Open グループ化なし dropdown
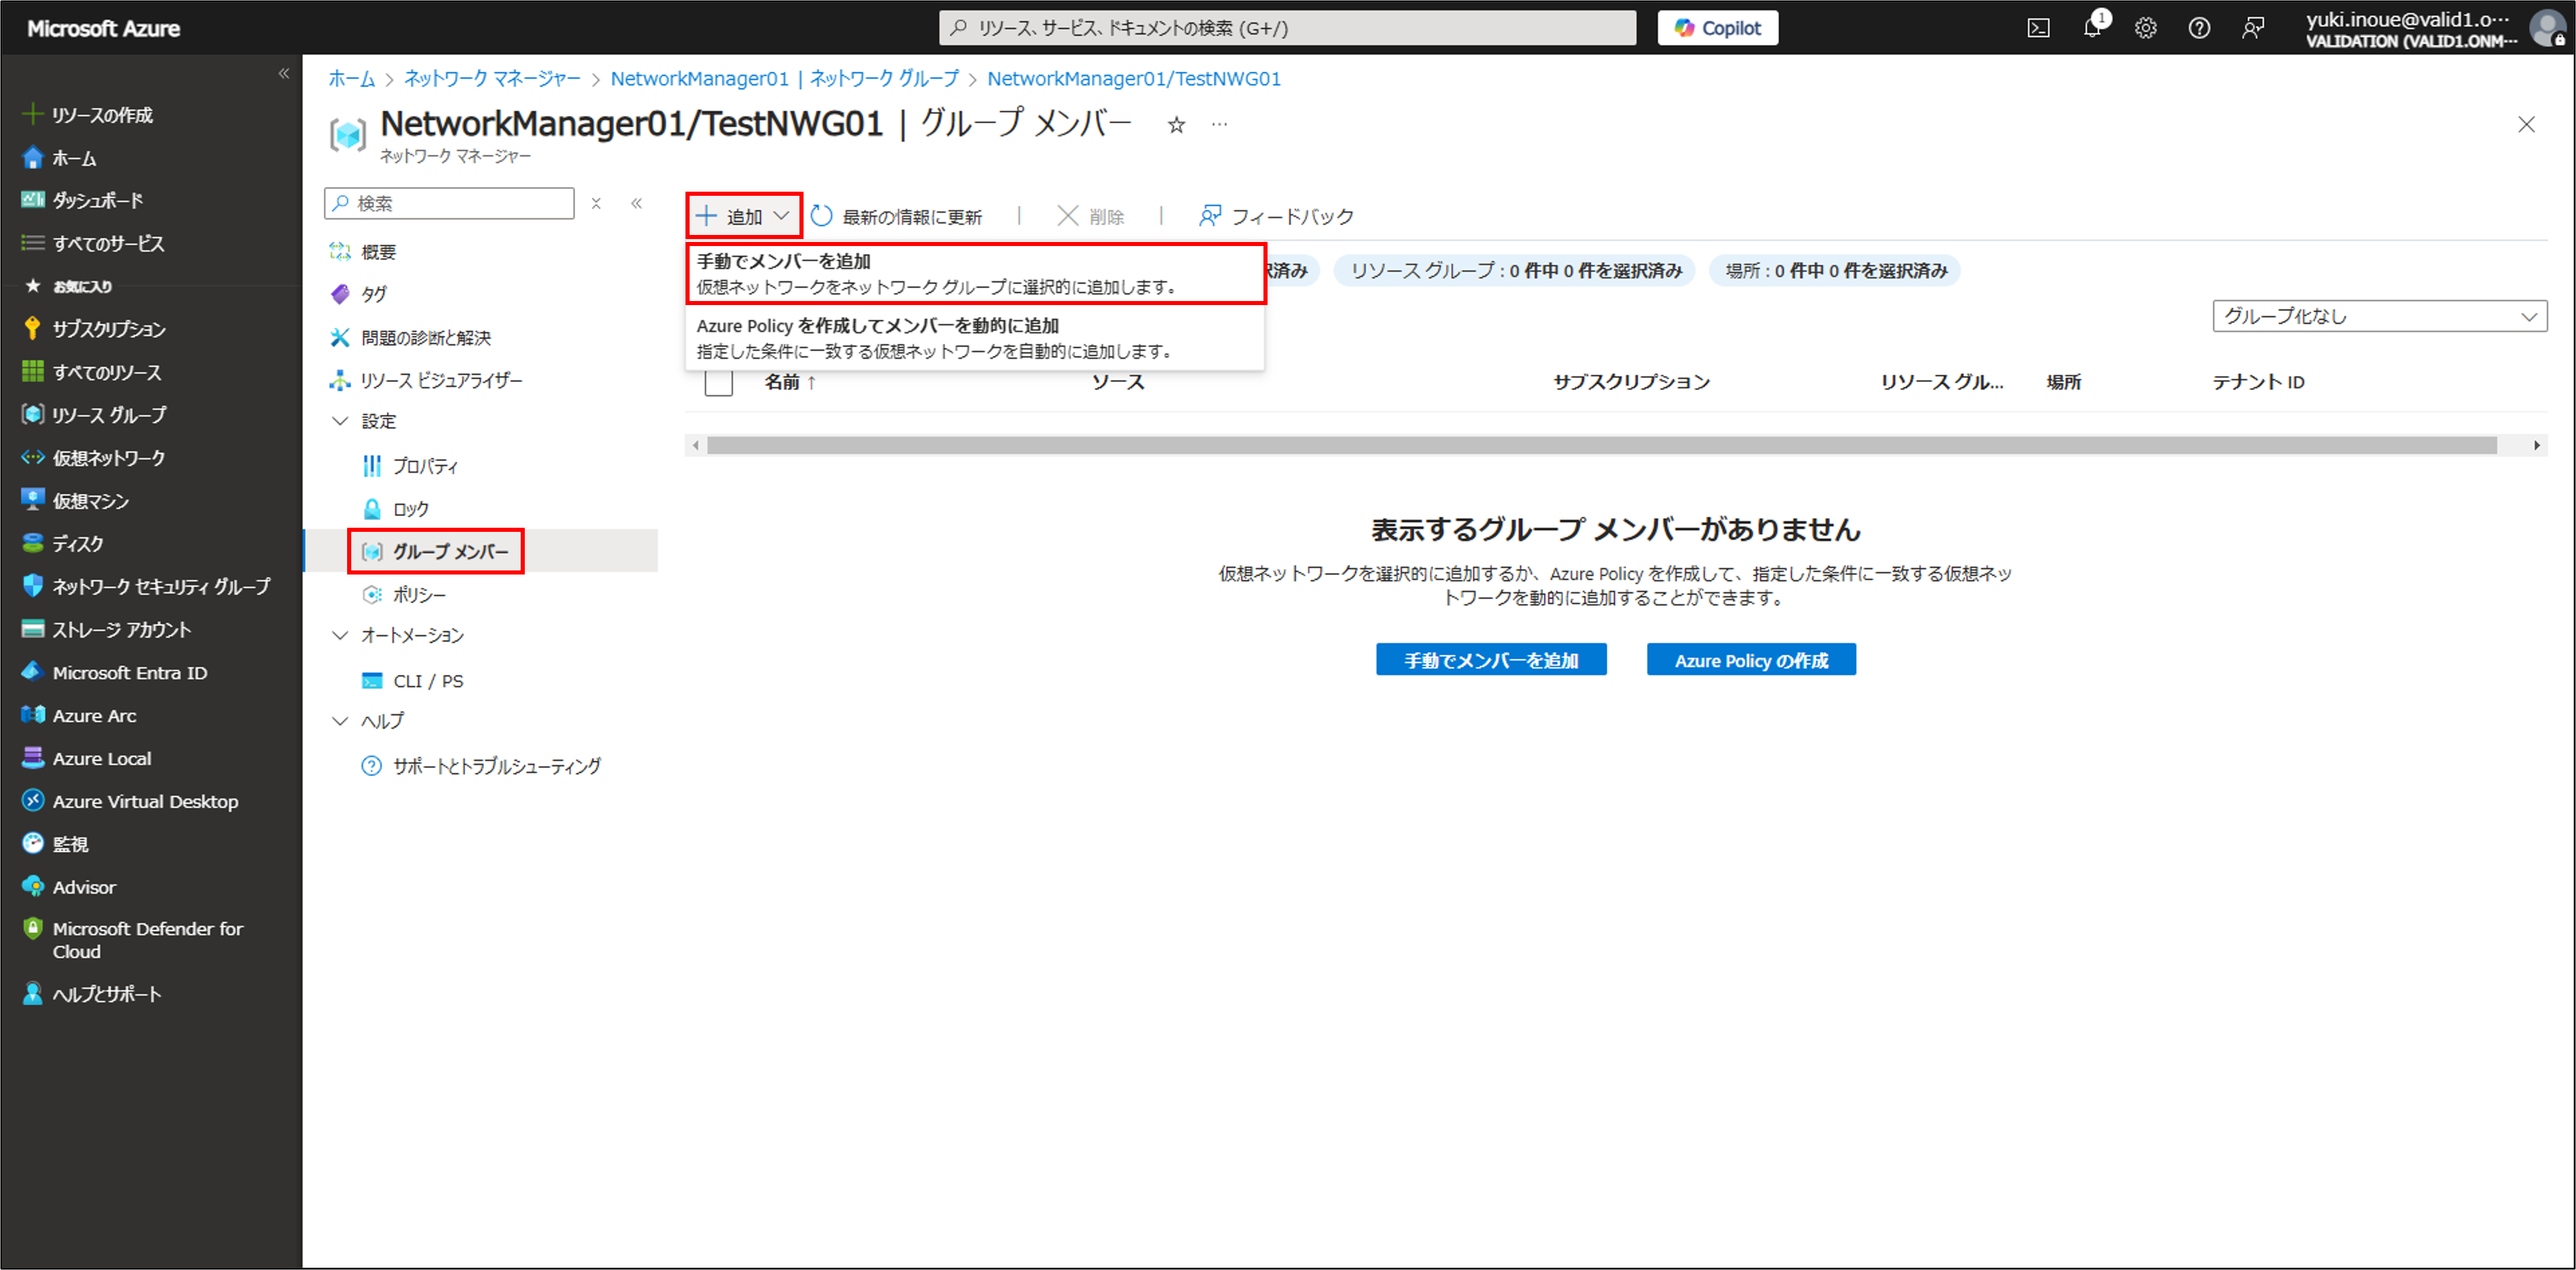The width and height of the screenshot is (2576, 1270). (2380, 316)
